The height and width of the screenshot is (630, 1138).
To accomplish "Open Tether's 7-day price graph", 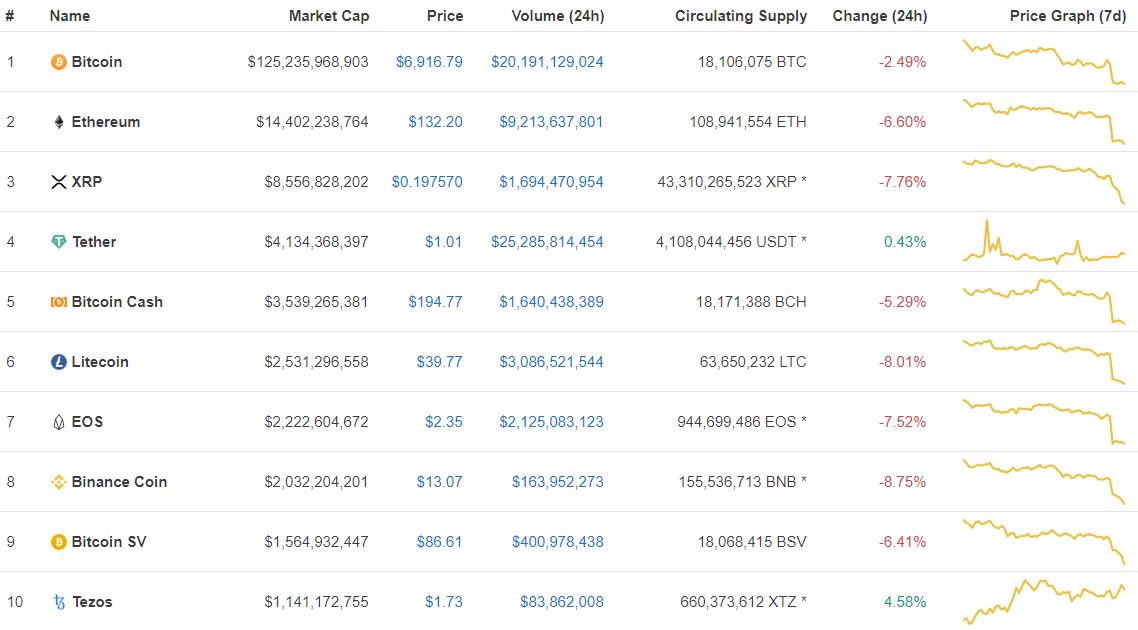I will [1044, 242].
